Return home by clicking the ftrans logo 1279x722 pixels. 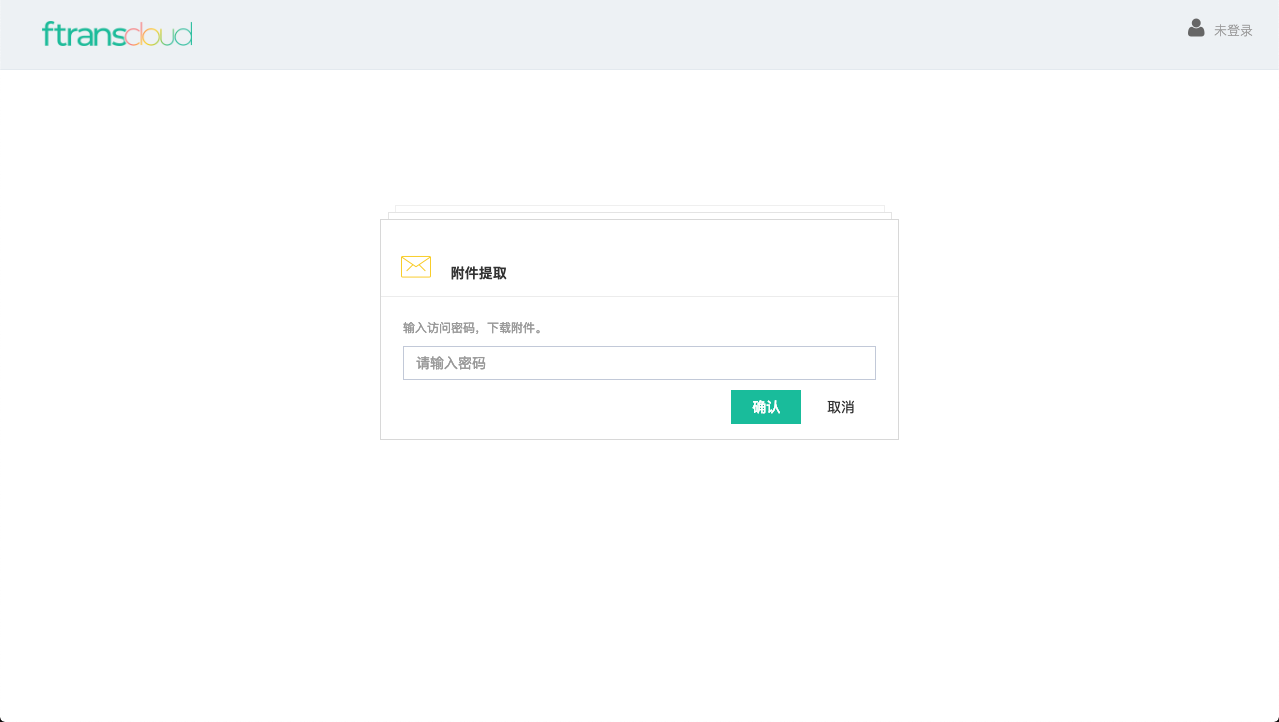point(115,34)
